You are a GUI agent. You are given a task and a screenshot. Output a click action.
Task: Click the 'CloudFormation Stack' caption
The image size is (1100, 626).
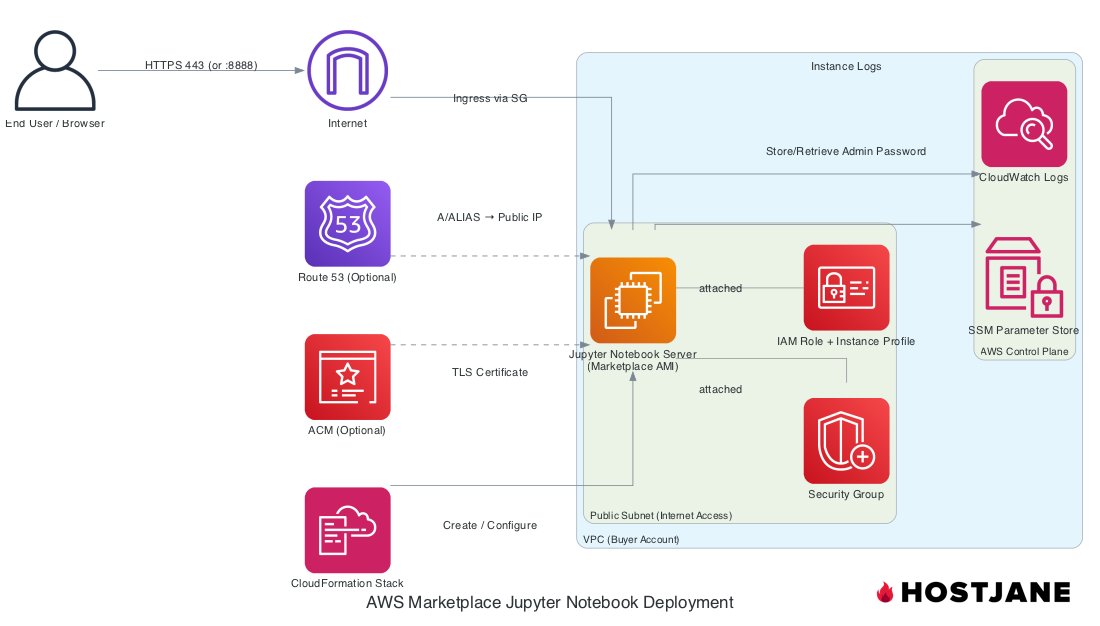(x=347, y=584)
